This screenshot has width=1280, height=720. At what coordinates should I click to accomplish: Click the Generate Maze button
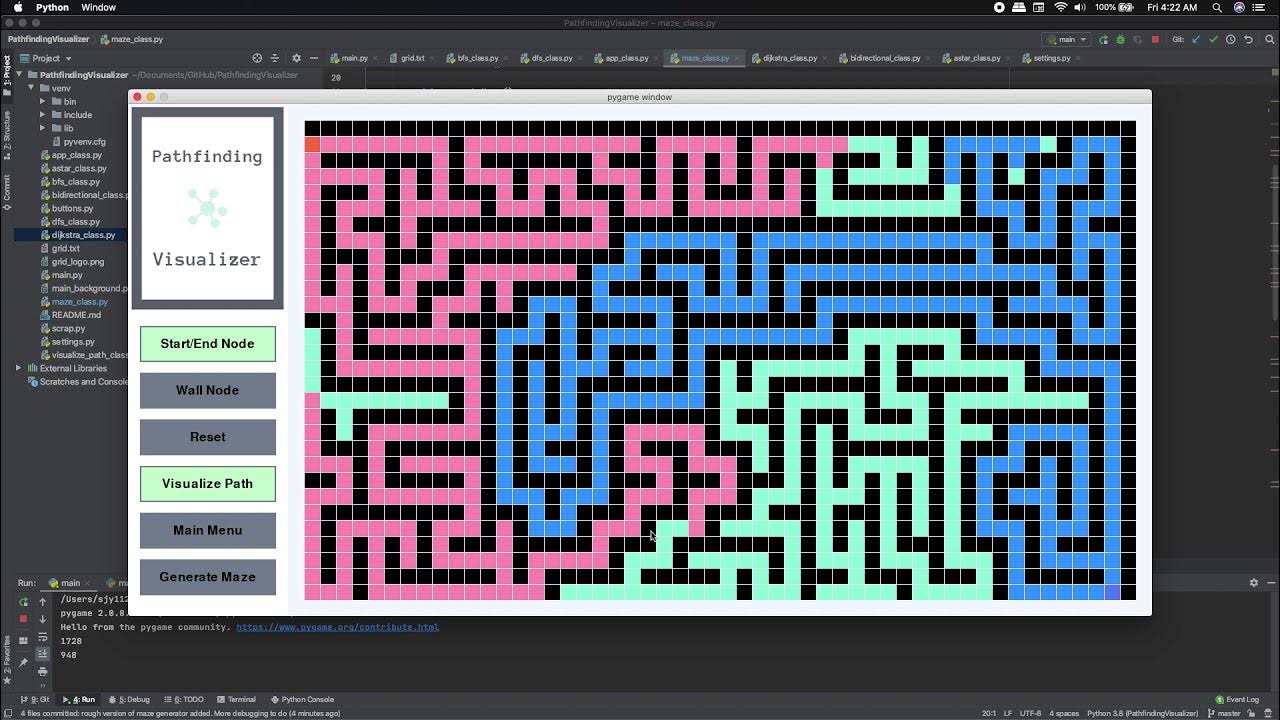(208, 577)
